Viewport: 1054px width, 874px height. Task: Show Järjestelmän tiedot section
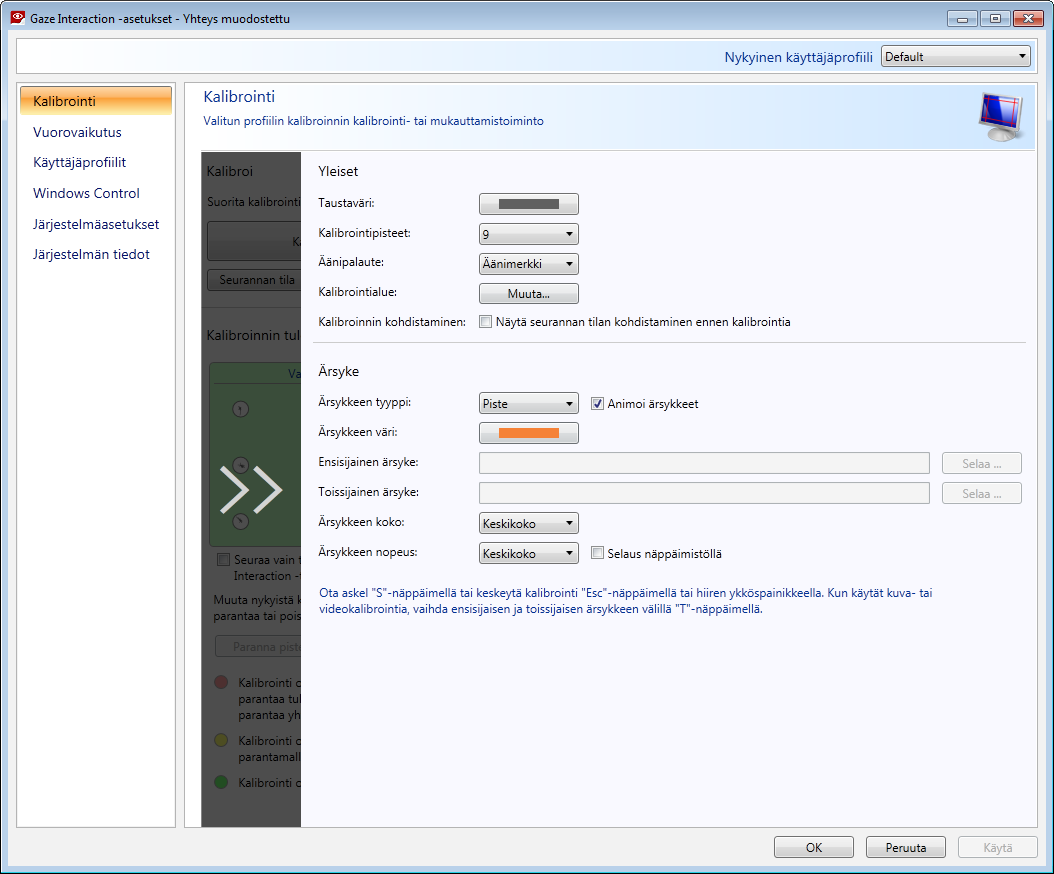91,254
